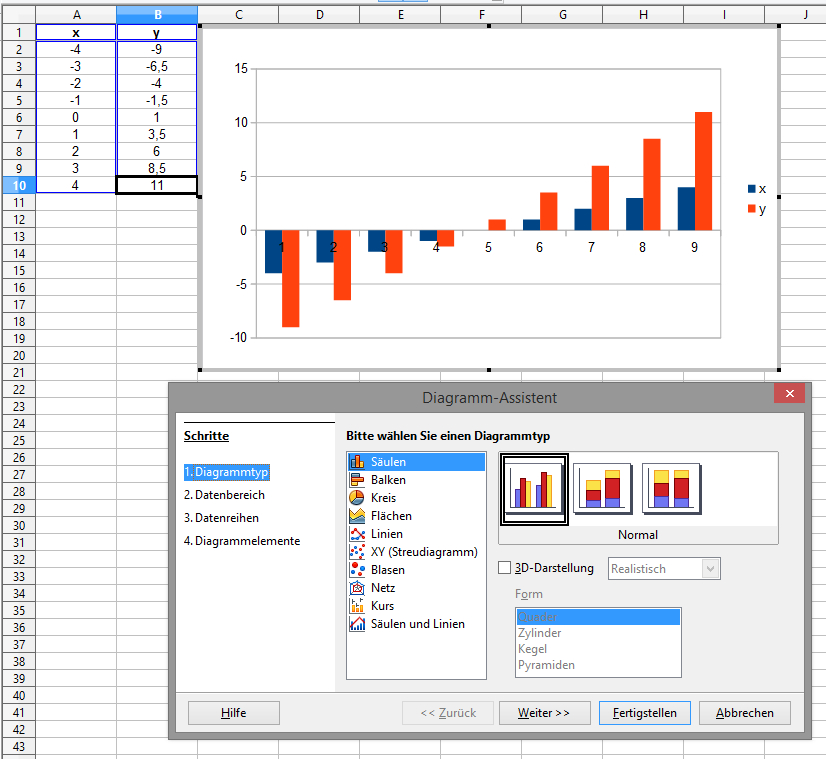Select the percent stacked columns thumbnail
The height and width of the screenshot is (759, 826).
[x=672, y=488]
